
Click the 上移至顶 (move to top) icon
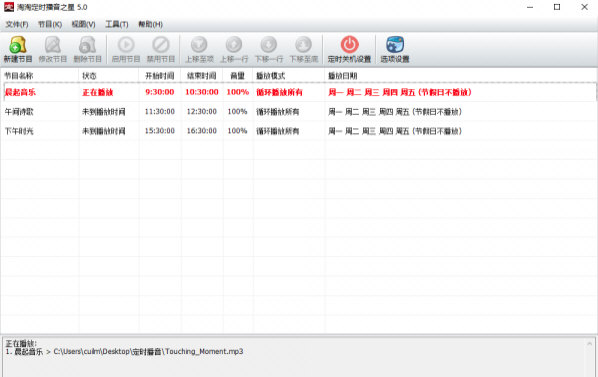199,45
